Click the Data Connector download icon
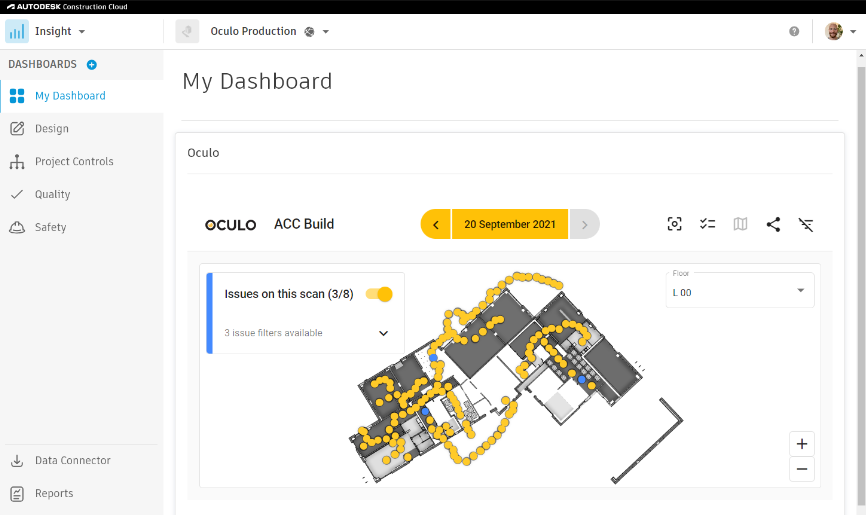 (17, 460)
